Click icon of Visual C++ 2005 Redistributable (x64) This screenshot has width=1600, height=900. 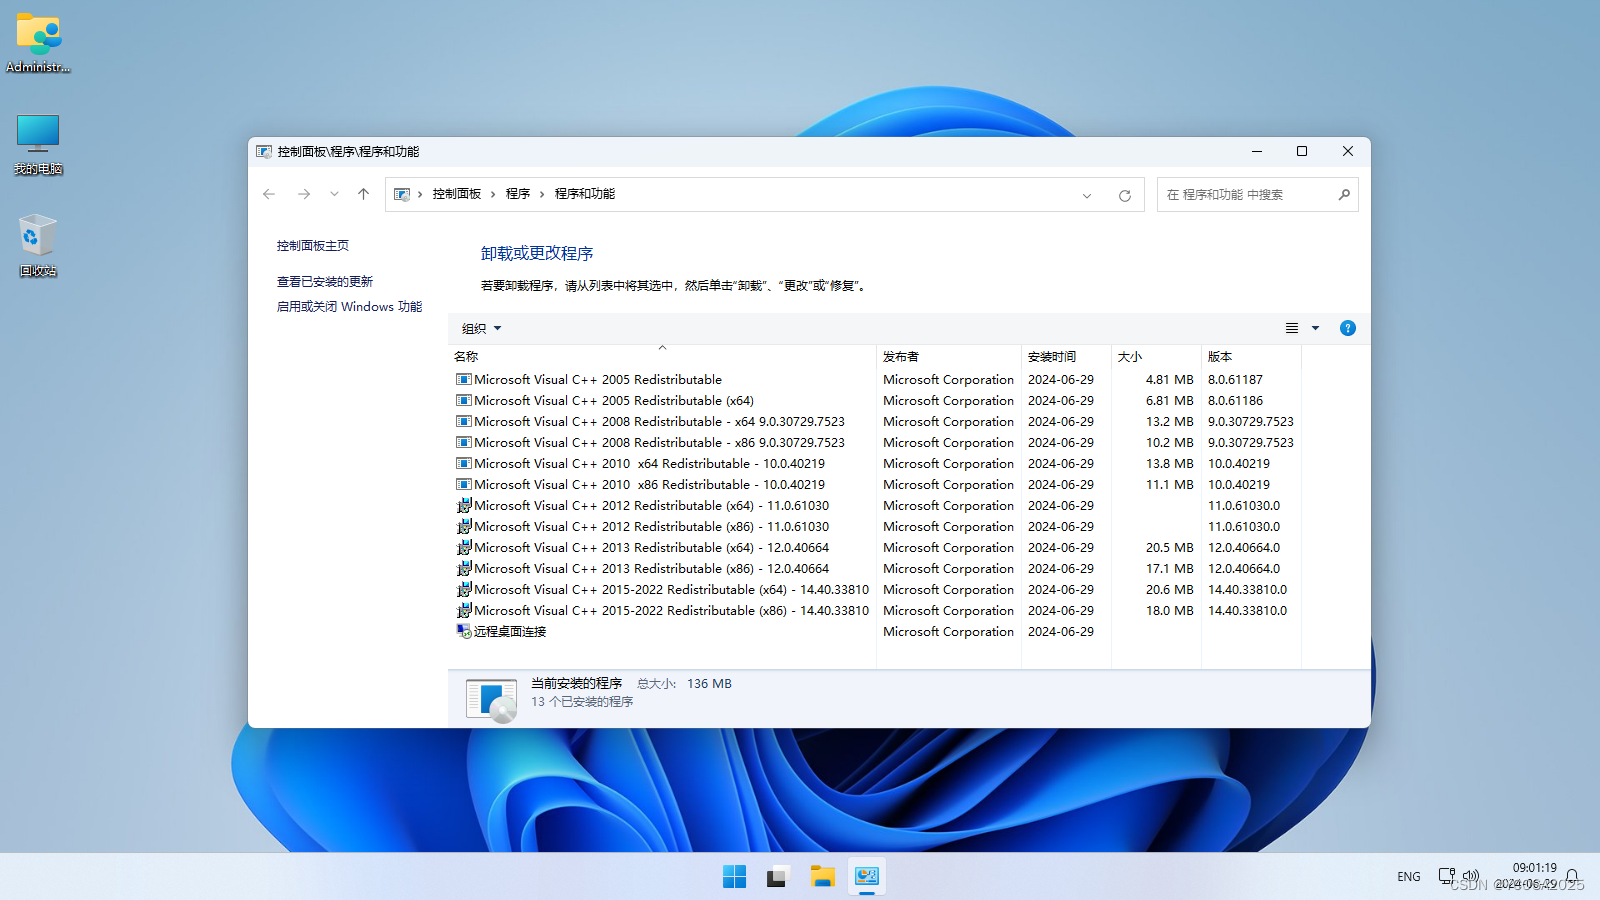464,401
